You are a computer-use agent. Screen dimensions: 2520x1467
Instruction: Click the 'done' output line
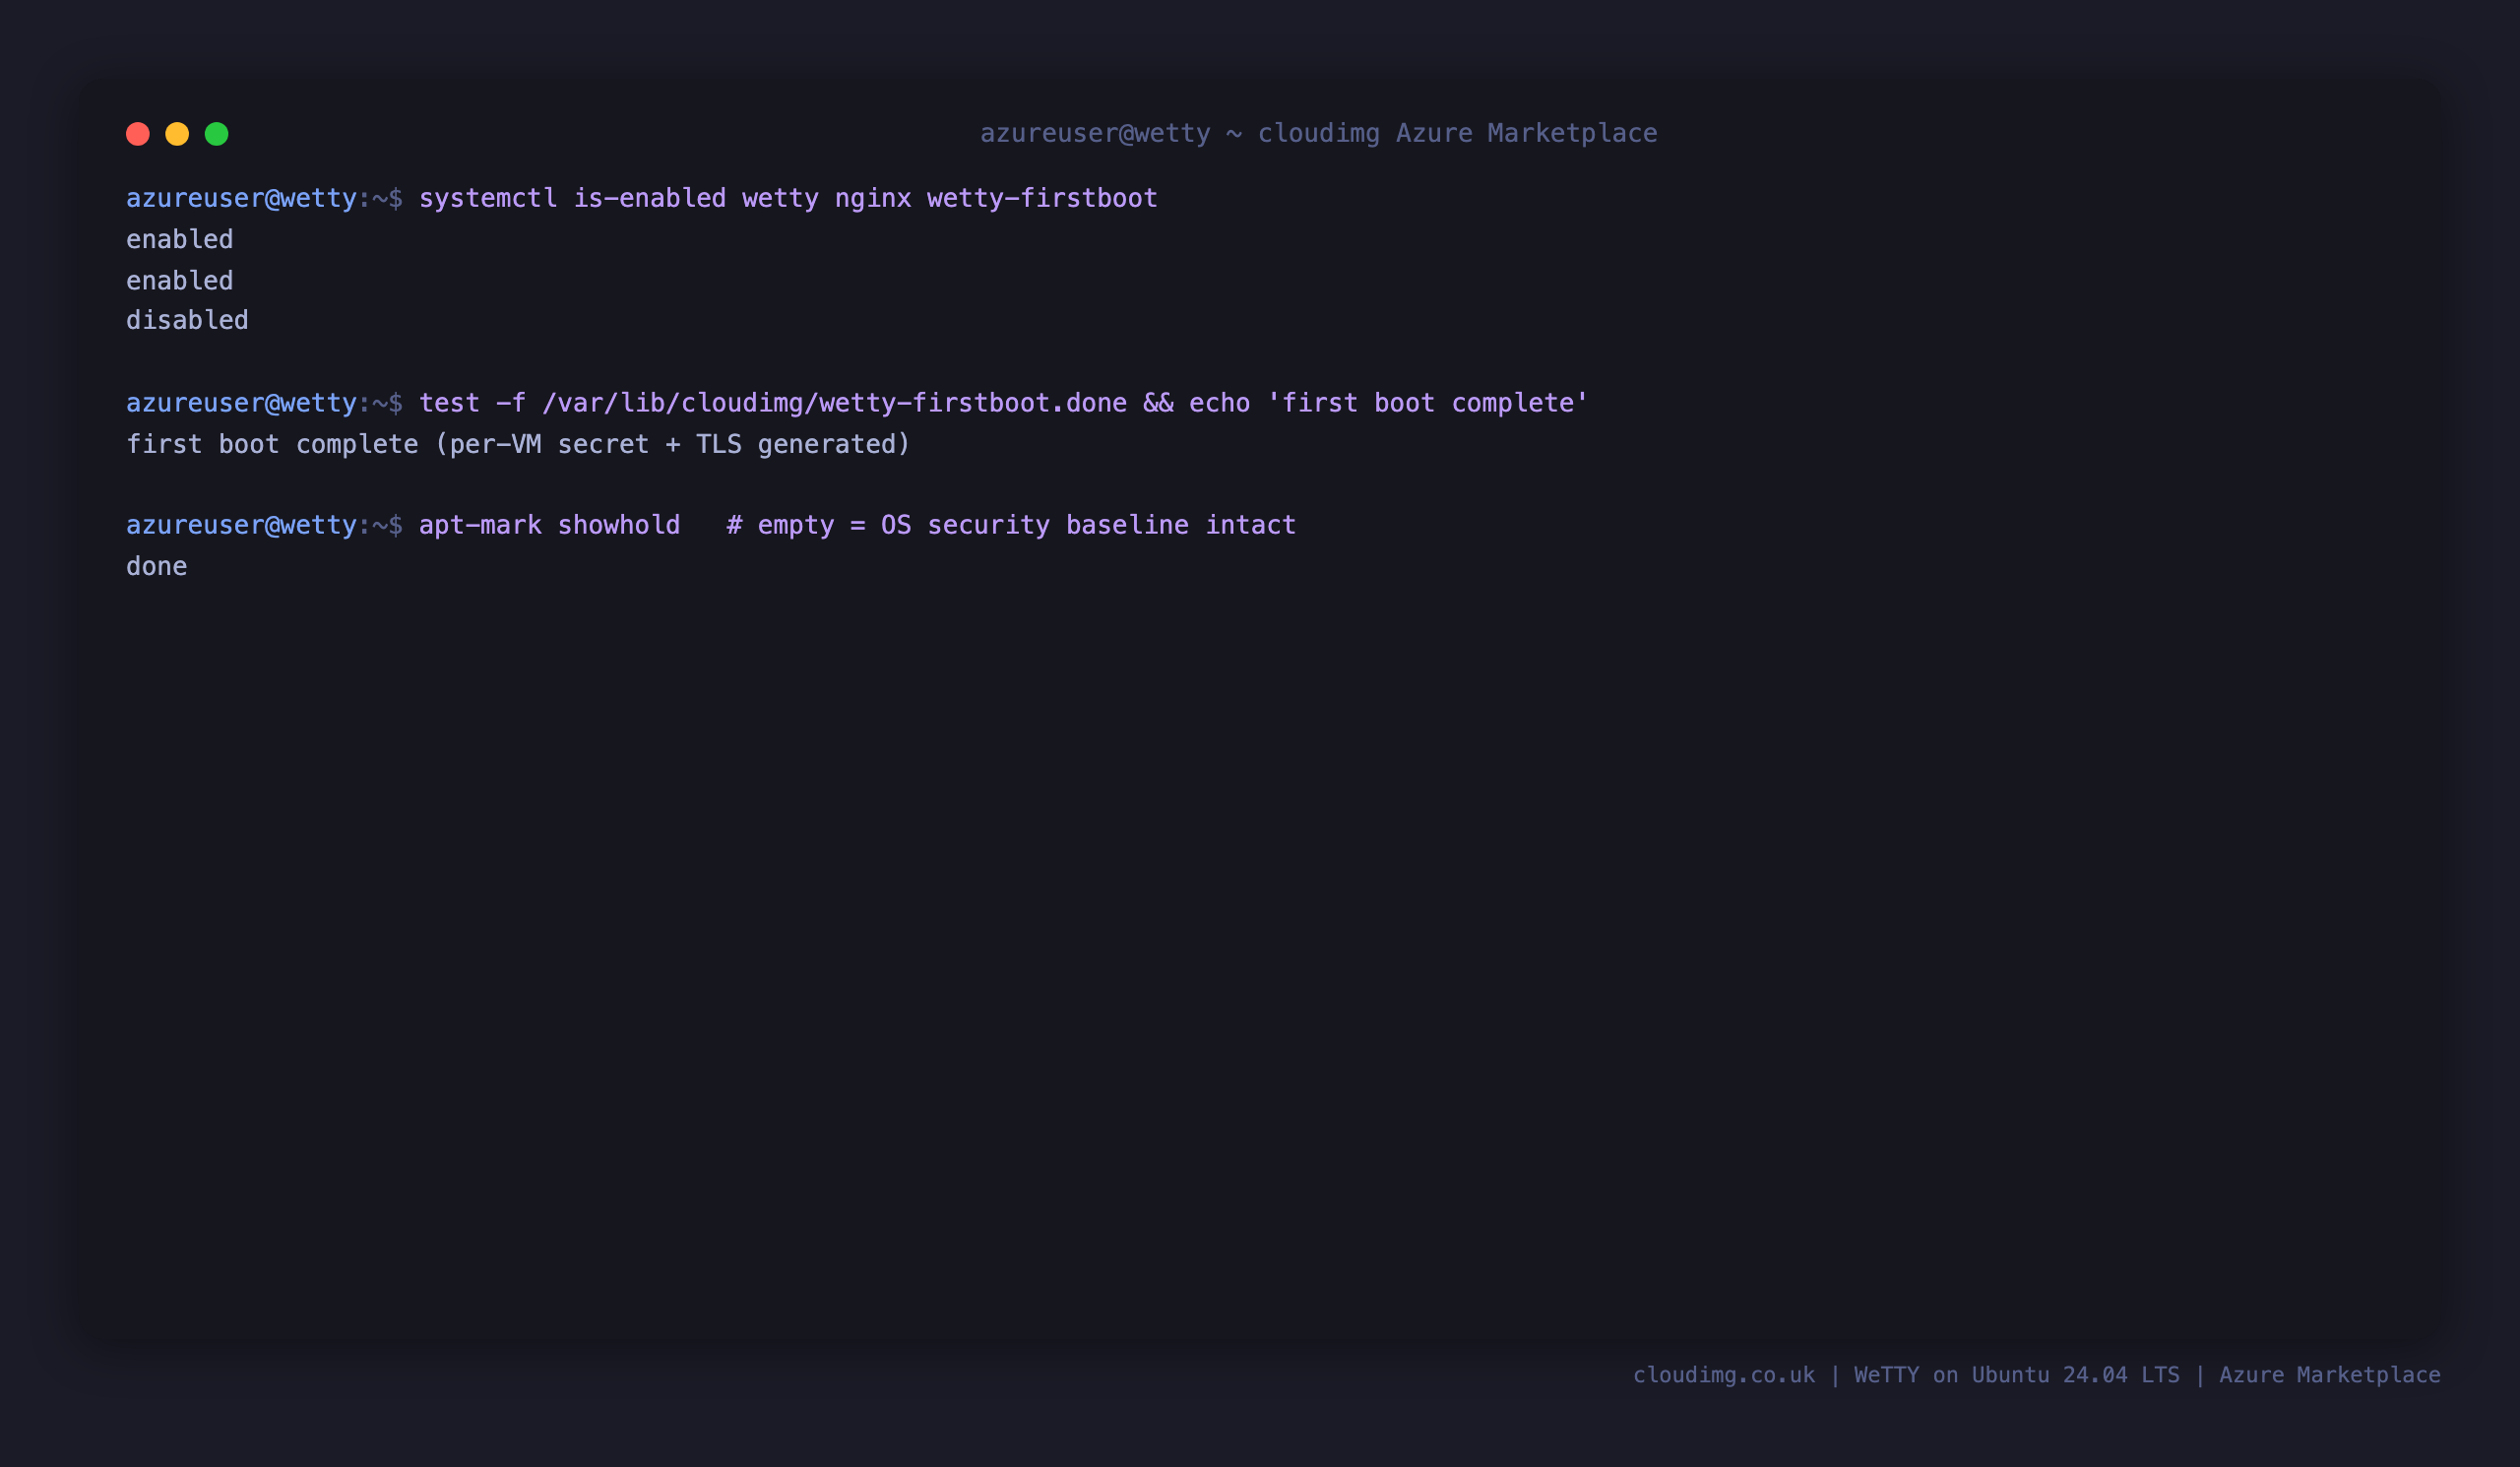(x=157, y=566)
